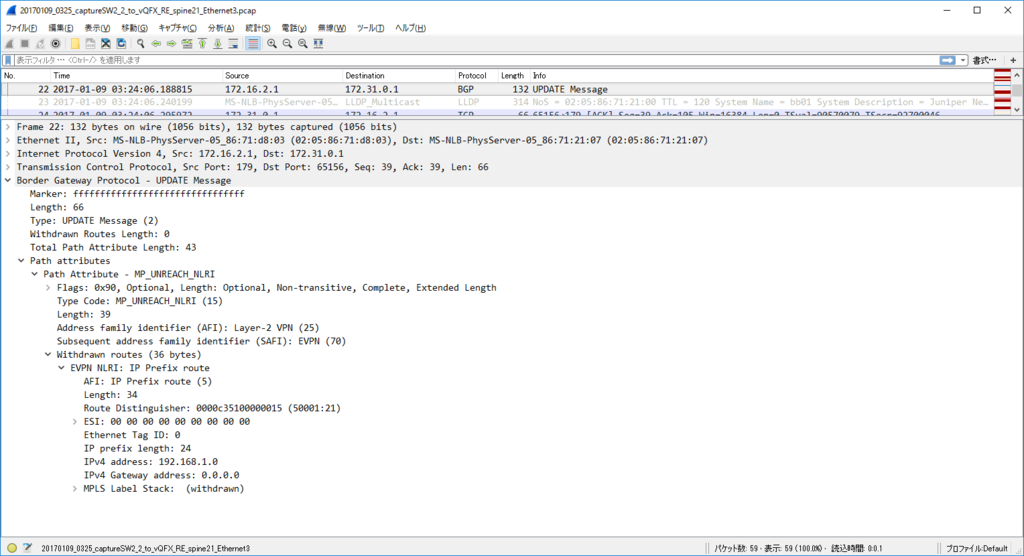The height and width of the screenshot is (556, 1024).
Task: Add a filter button with plus icon
Action: coord(1013,60)
